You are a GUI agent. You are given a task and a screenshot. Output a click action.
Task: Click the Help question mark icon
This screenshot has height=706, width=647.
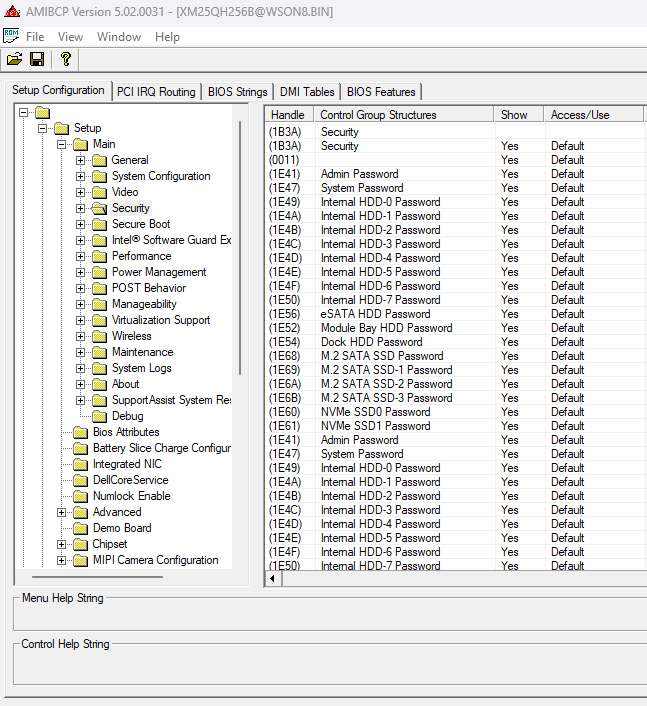point(66,60)
